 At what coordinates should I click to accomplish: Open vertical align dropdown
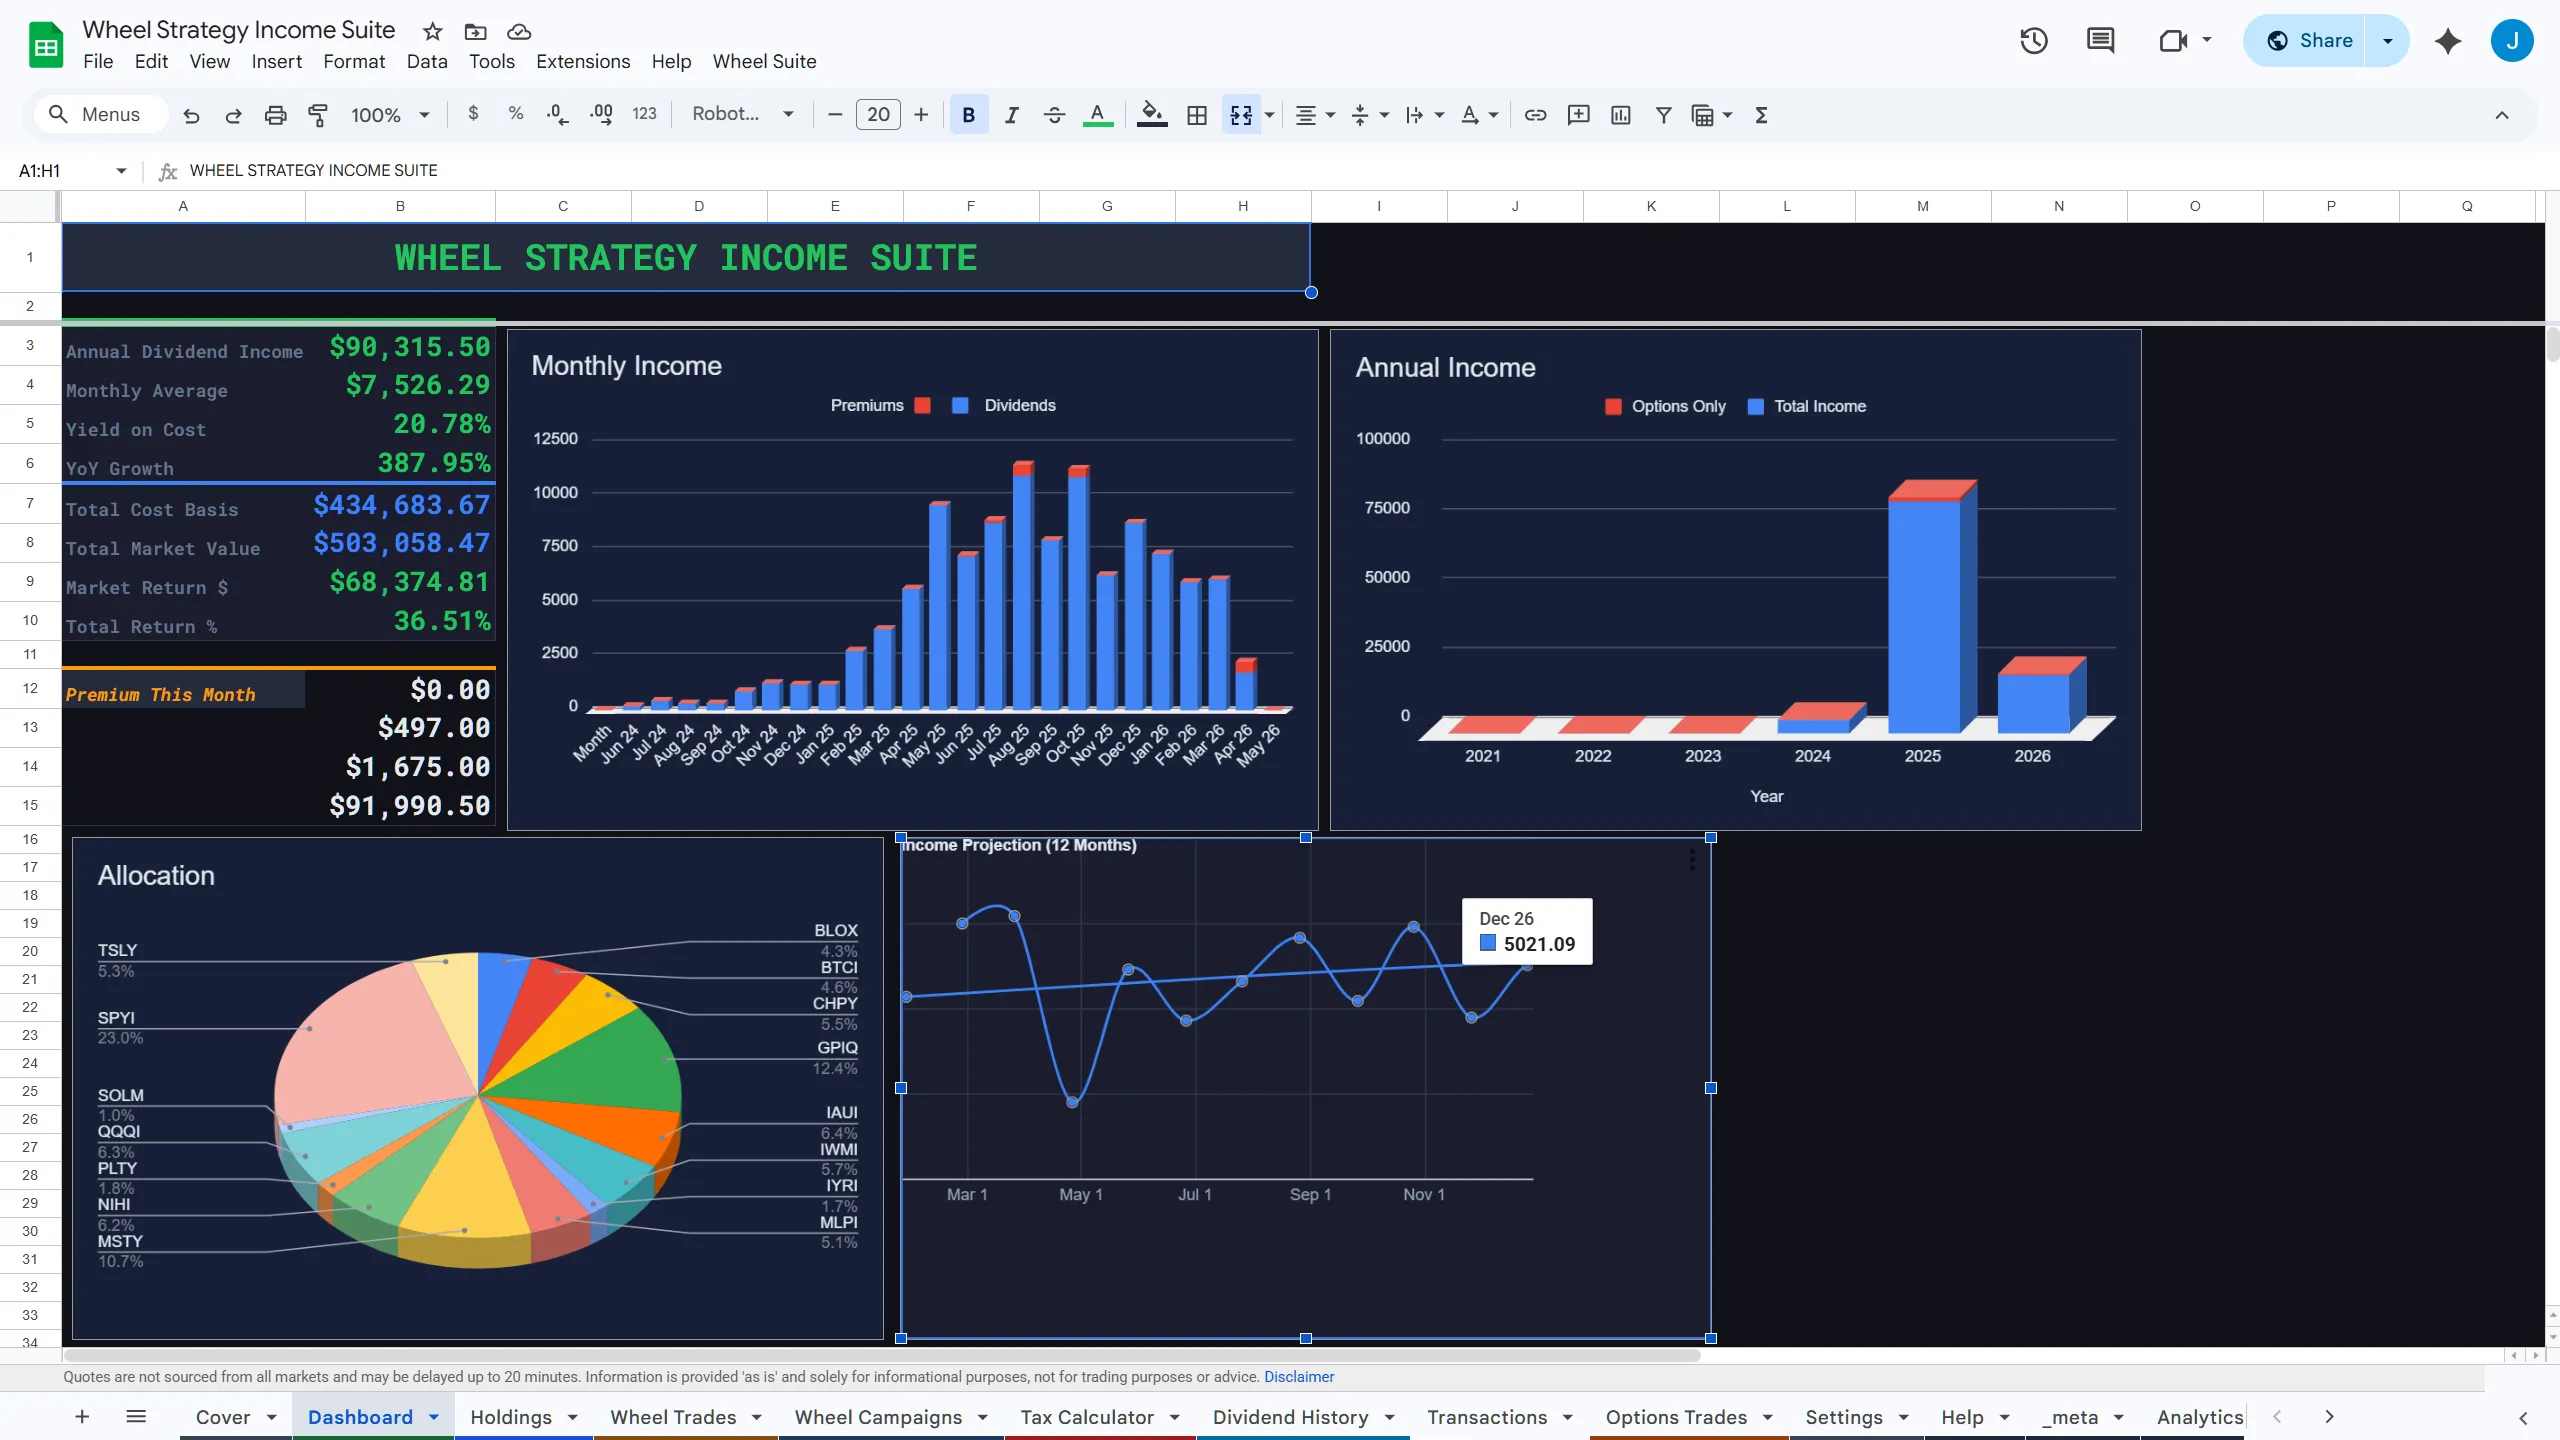point(1370,115)
